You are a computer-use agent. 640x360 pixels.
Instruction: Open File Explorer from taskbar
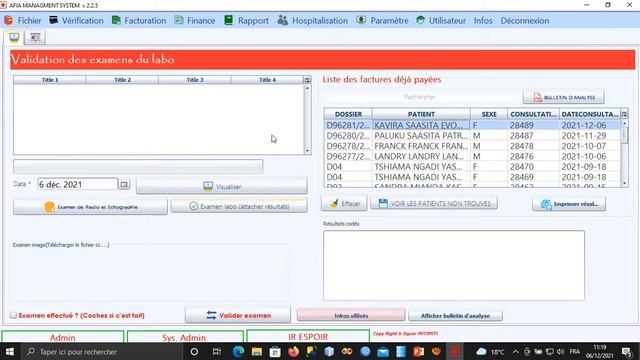pos(257,351)
